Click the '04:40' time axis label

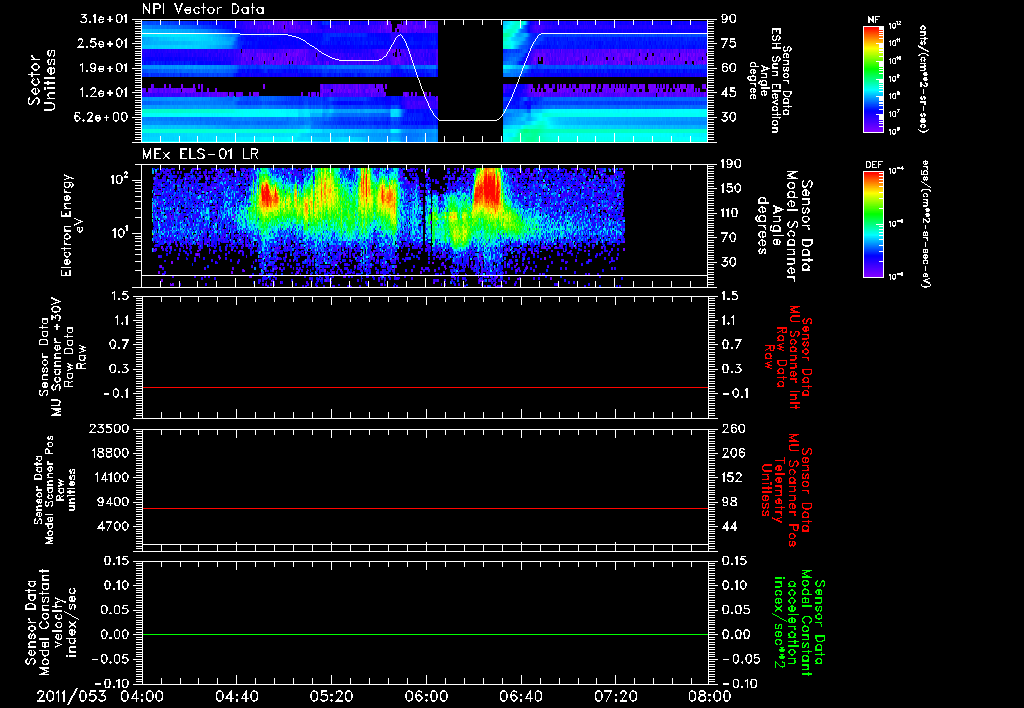(x=236, y=696)
